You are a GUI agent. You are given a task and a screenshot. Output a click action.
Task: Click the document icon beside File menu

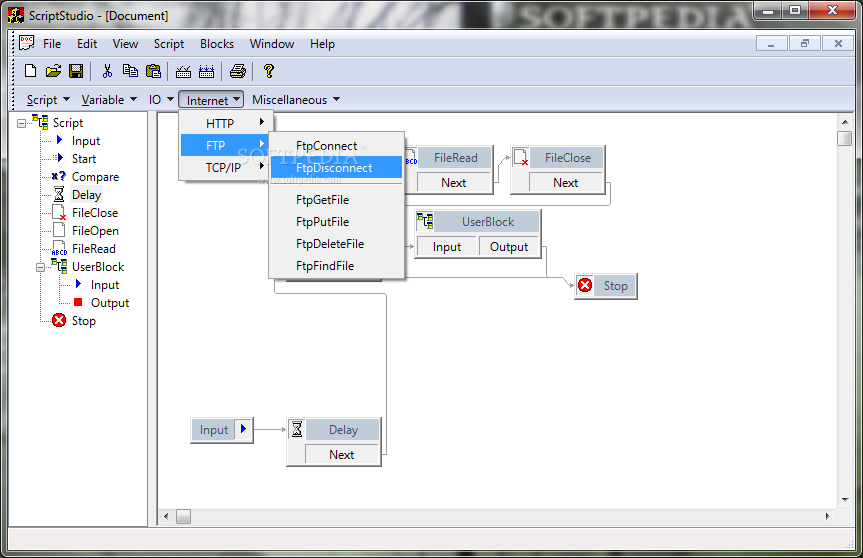(26, 43)
